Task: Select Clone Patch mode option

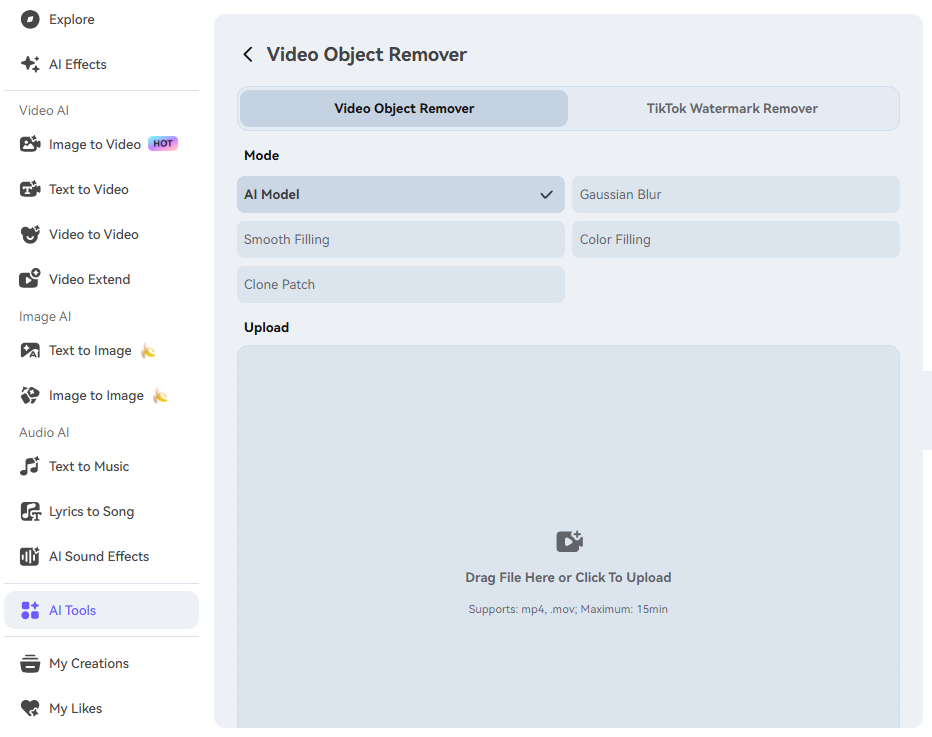Action: tap(400, 285)
